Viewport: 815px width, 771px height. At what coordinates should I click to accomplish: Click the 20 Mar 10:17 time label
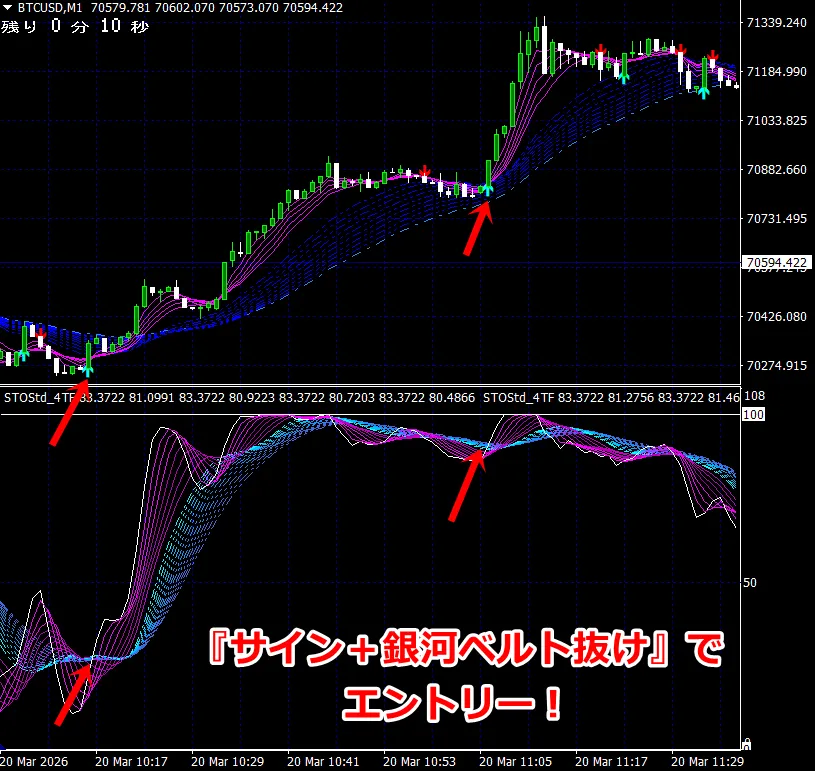coord(132,762)
